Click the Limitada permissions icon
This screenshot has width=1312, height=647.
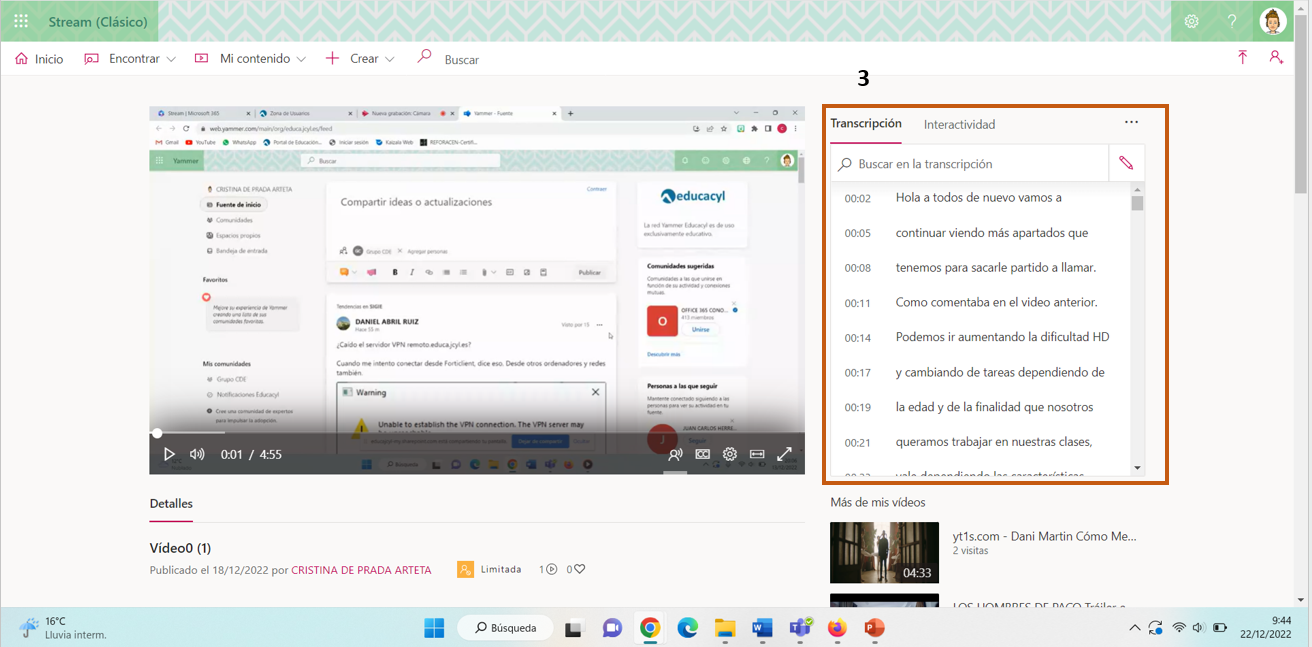click(x=465, y=569)
